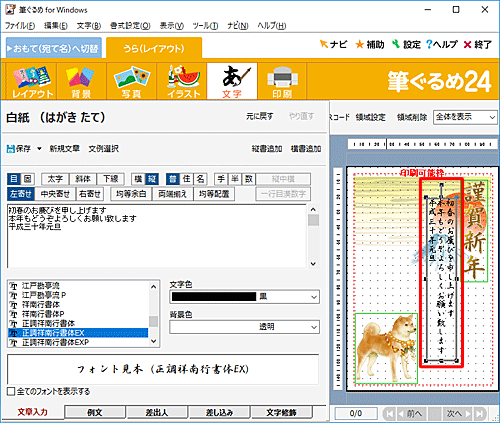Image resolution: width=500 pixels, height=423 pixels.
Task: Open the 背景 (Background) toolbar icon
Action: pos(81,82)
